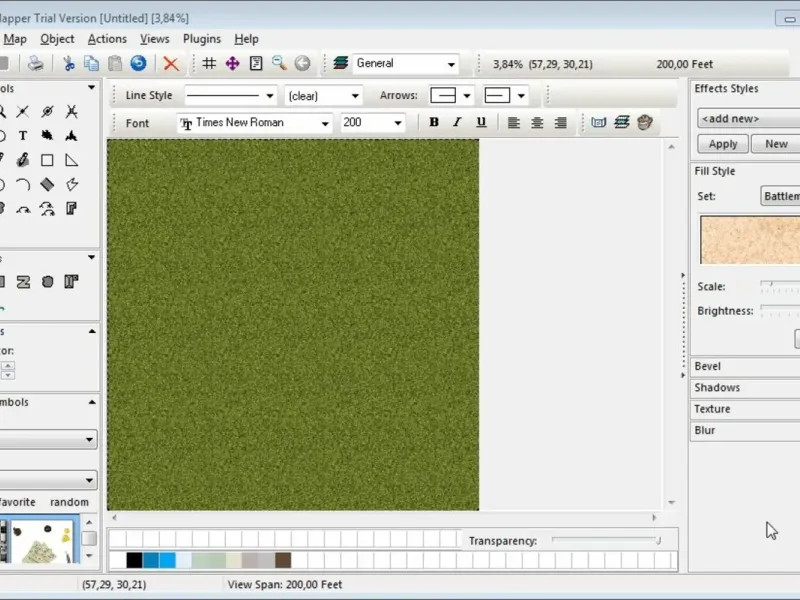This screenshot has width=800, height=600.
Task: Select the jagged outline polygon tool
Action: coord(71,184)
